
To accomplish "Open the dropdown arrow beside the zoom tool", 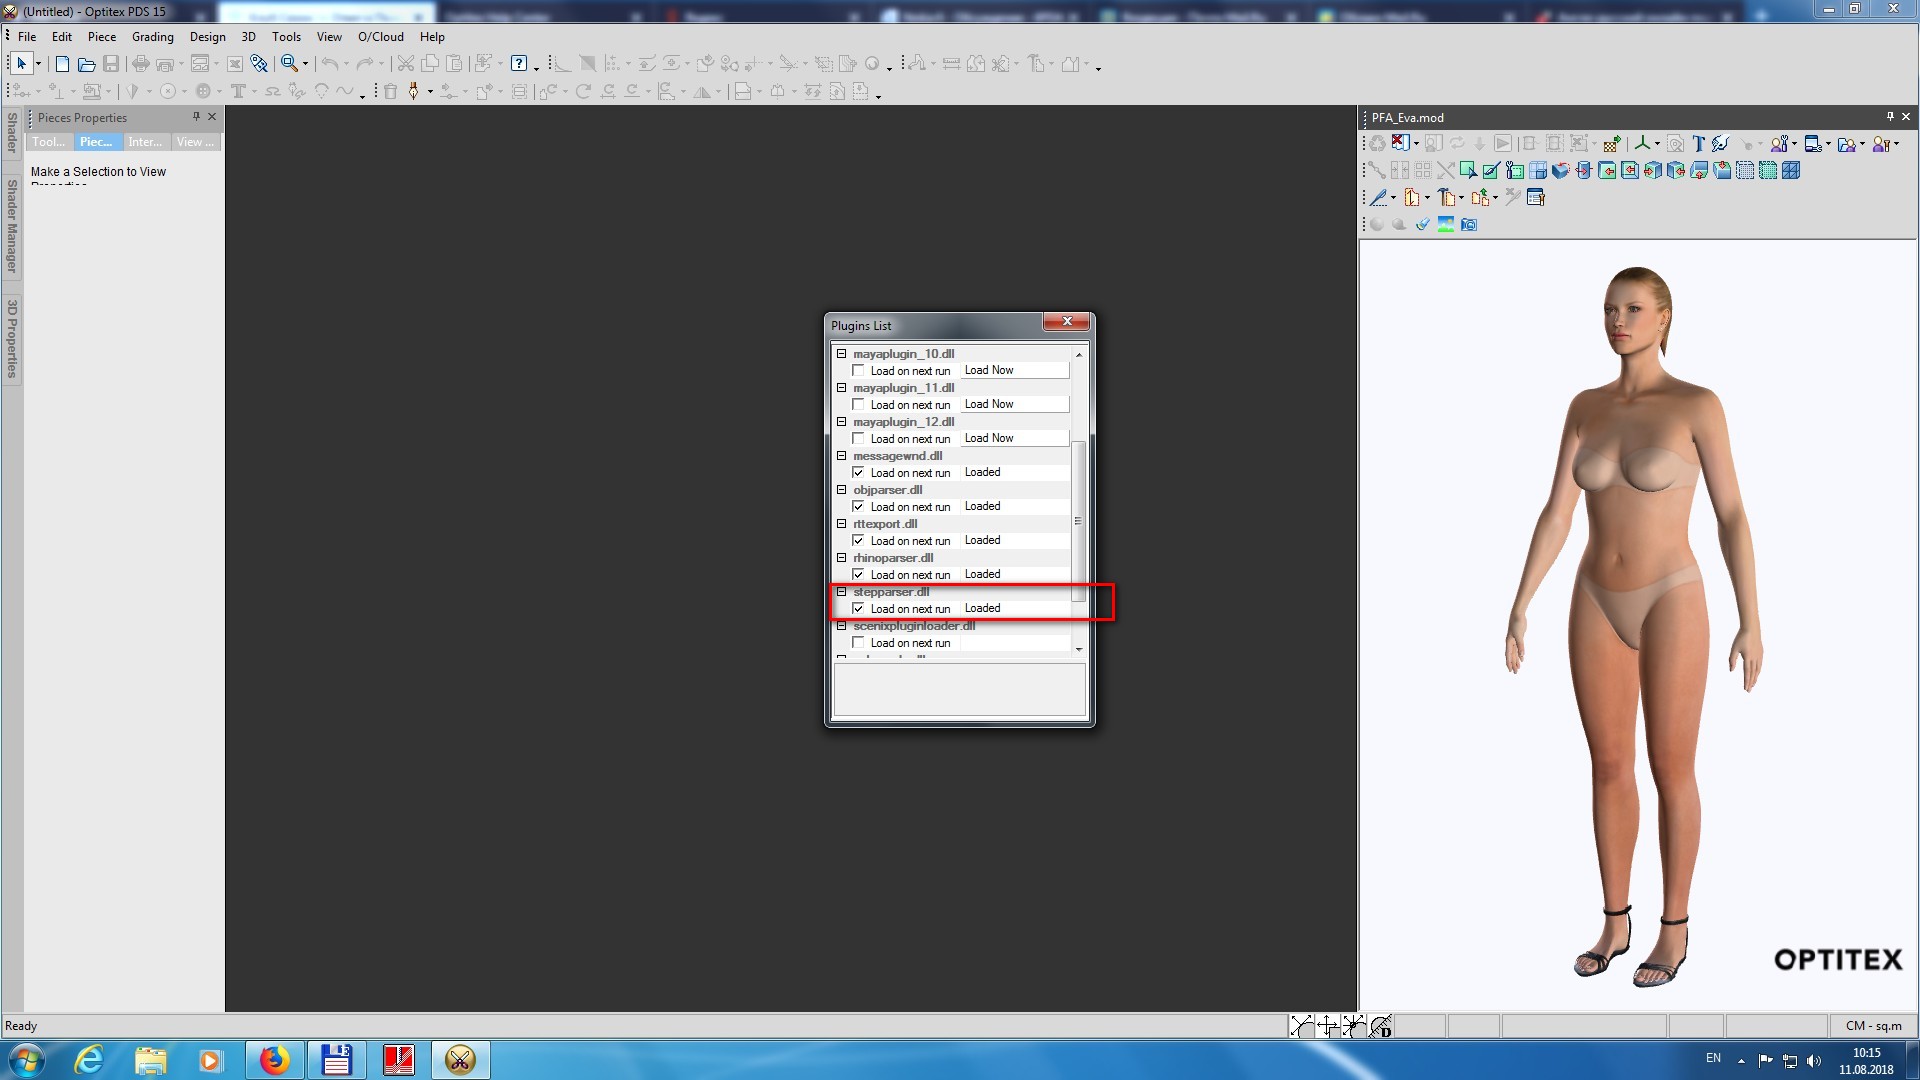I will pyautogui.click(x=305, y=64).
